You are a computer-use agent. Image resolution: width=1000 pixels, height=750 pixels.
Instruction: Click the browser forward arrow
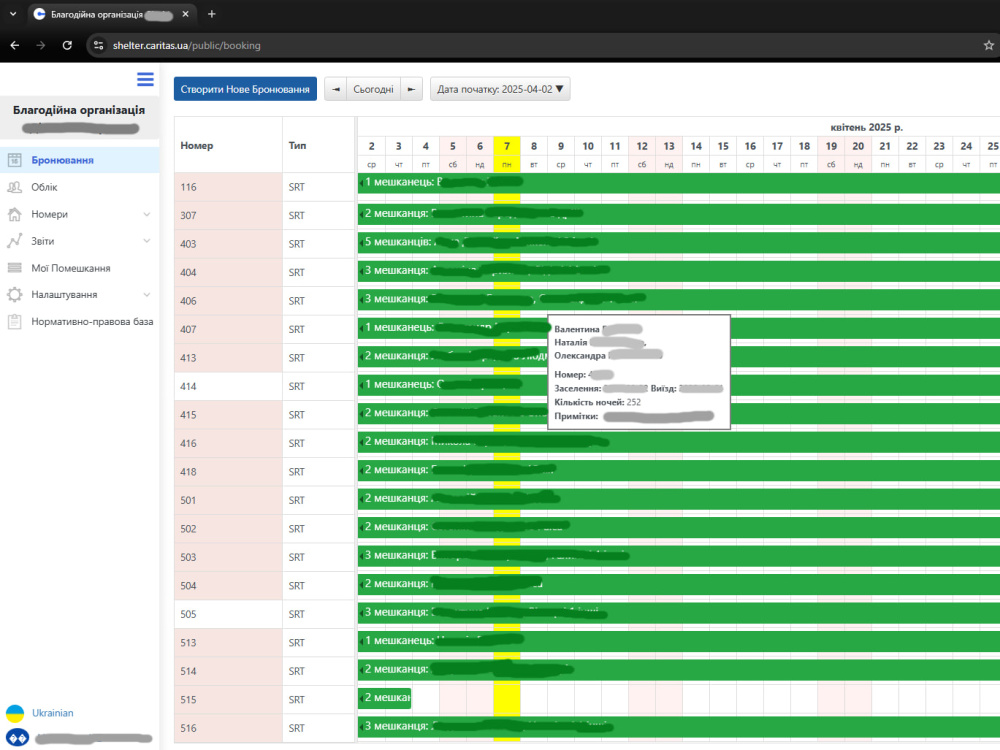tap(41, 45)
